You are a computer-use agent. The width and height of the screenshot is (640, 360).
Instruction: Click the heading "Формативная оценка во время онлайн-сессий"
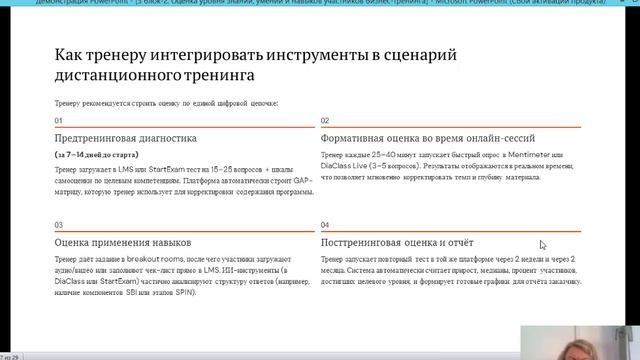click(428, 138)
